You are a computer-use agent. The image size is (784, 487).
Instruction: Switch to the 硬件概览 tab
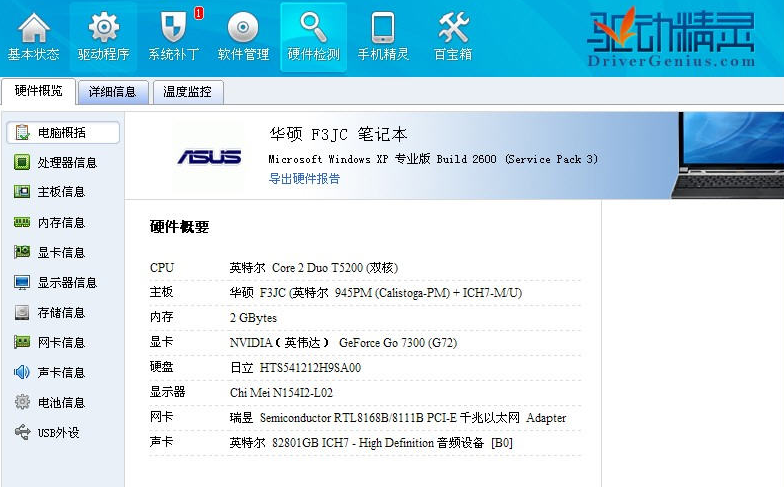point(38,91)
